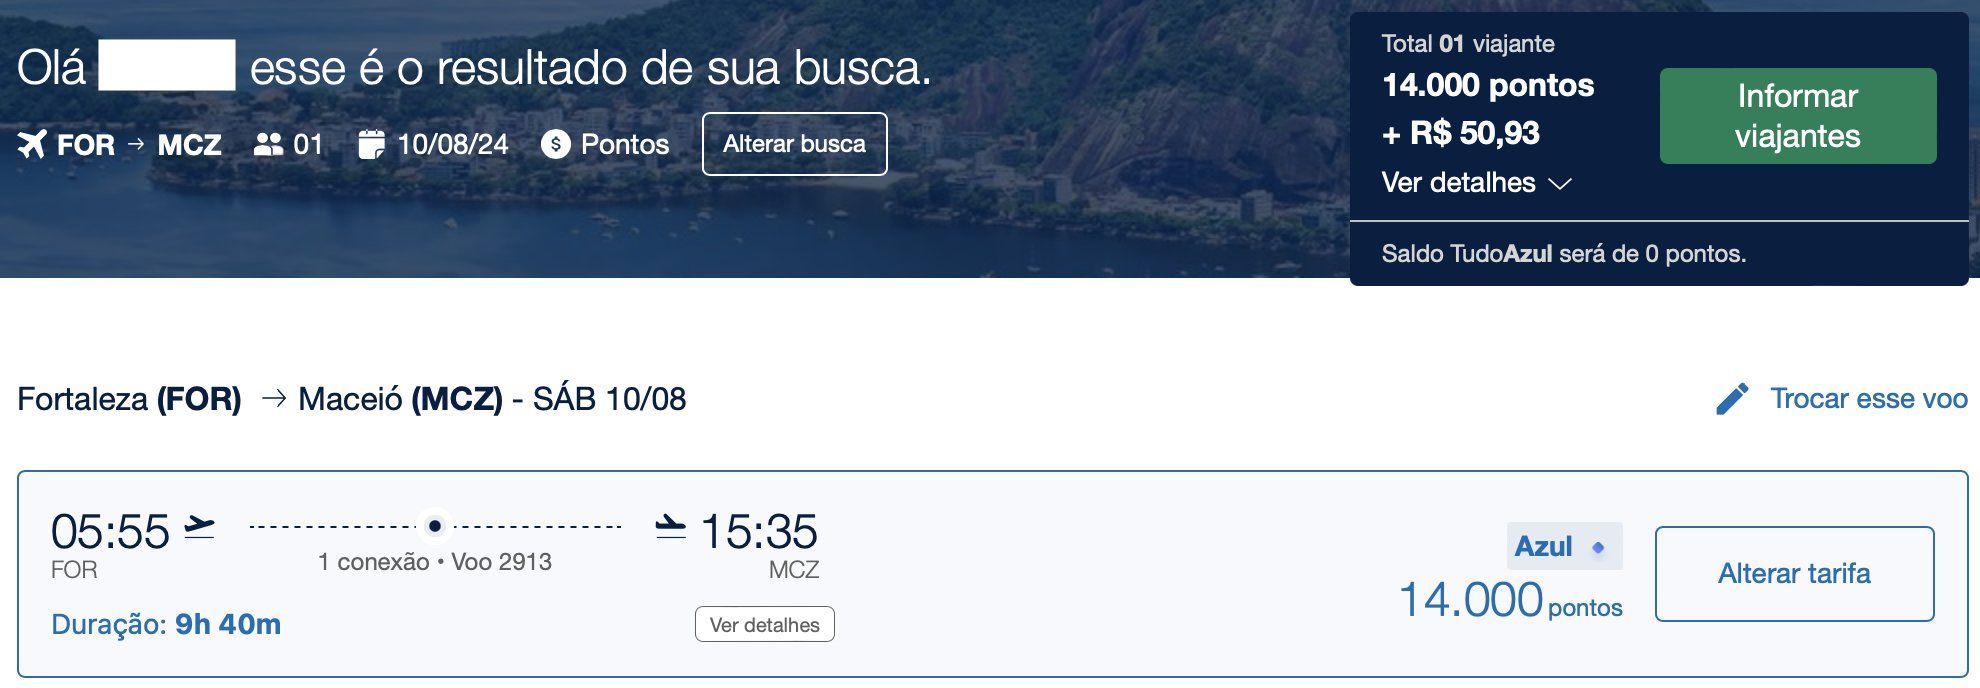This screenshot has height=688, width=1980.
Task: Click the Trocar esse voo link
Action: (1868, 398)
